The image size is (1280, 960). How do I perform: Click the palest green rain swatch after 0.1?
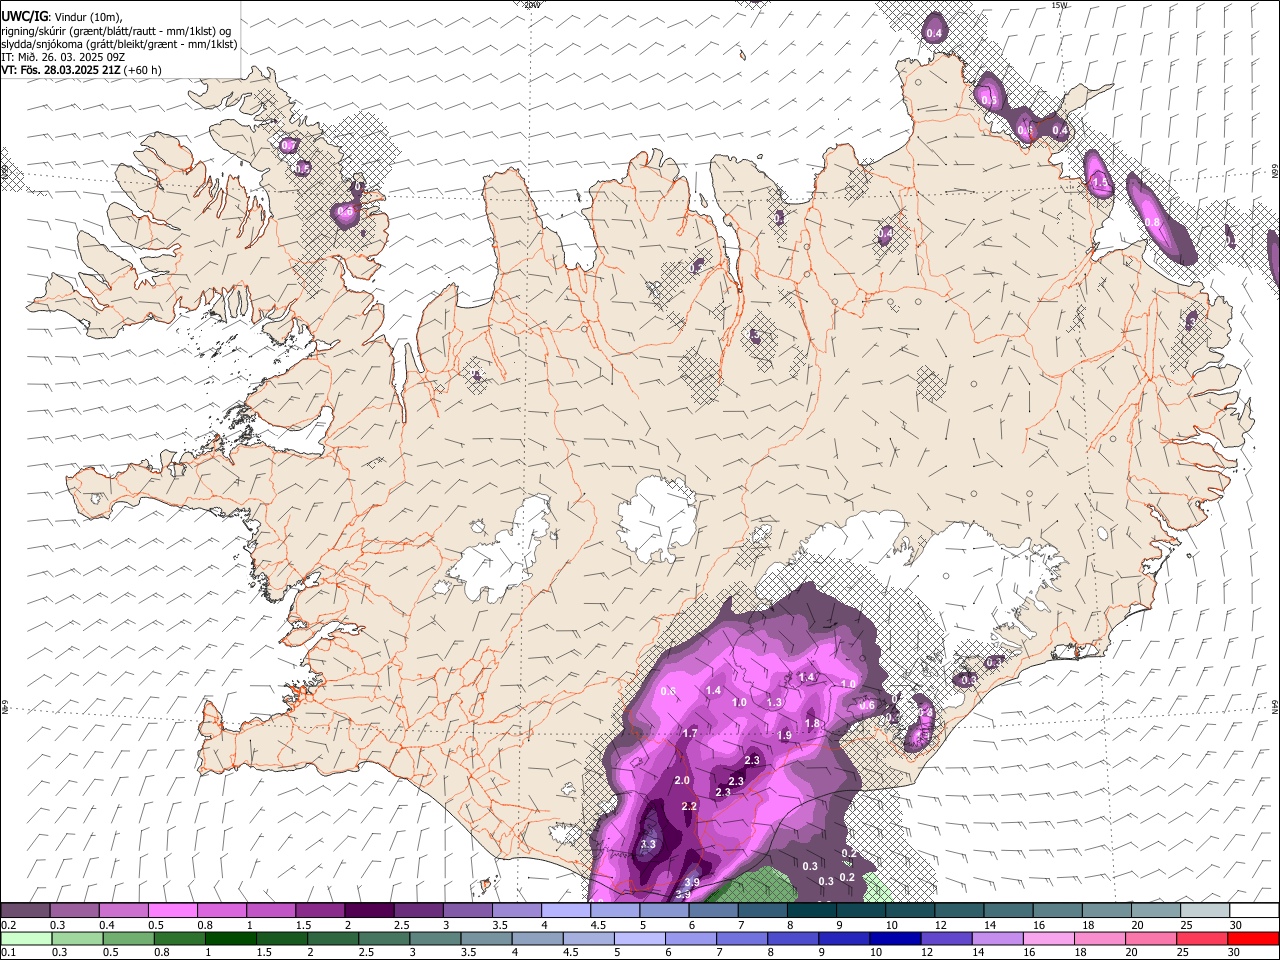click(x=27, y=939)
